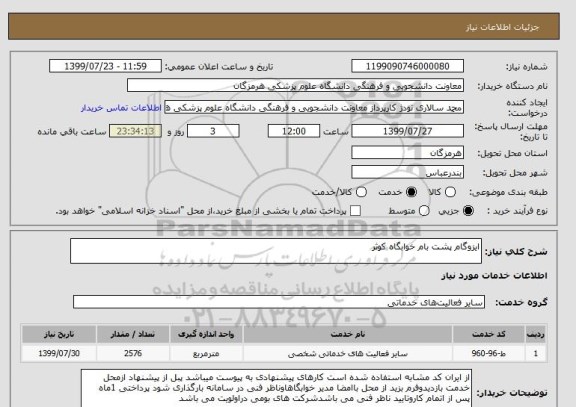Click the service group سایر فعالیت‌های خدماتی field

coord(279,302)
